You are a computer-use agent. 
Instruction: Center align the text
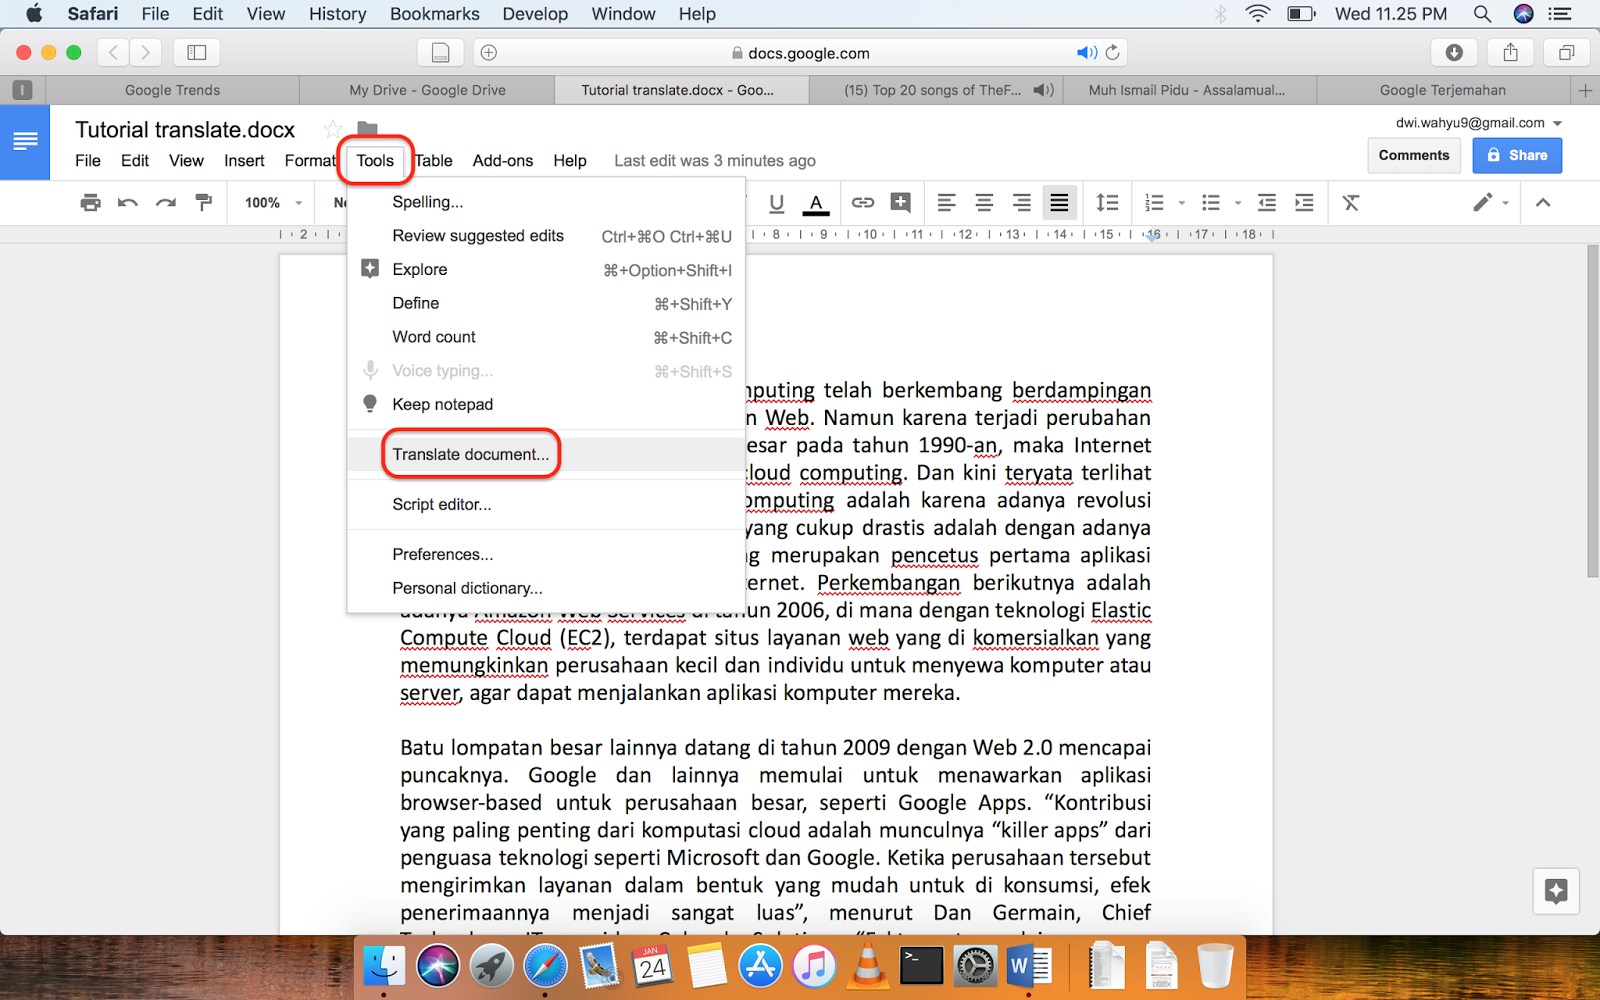click(x=984, y=203)
